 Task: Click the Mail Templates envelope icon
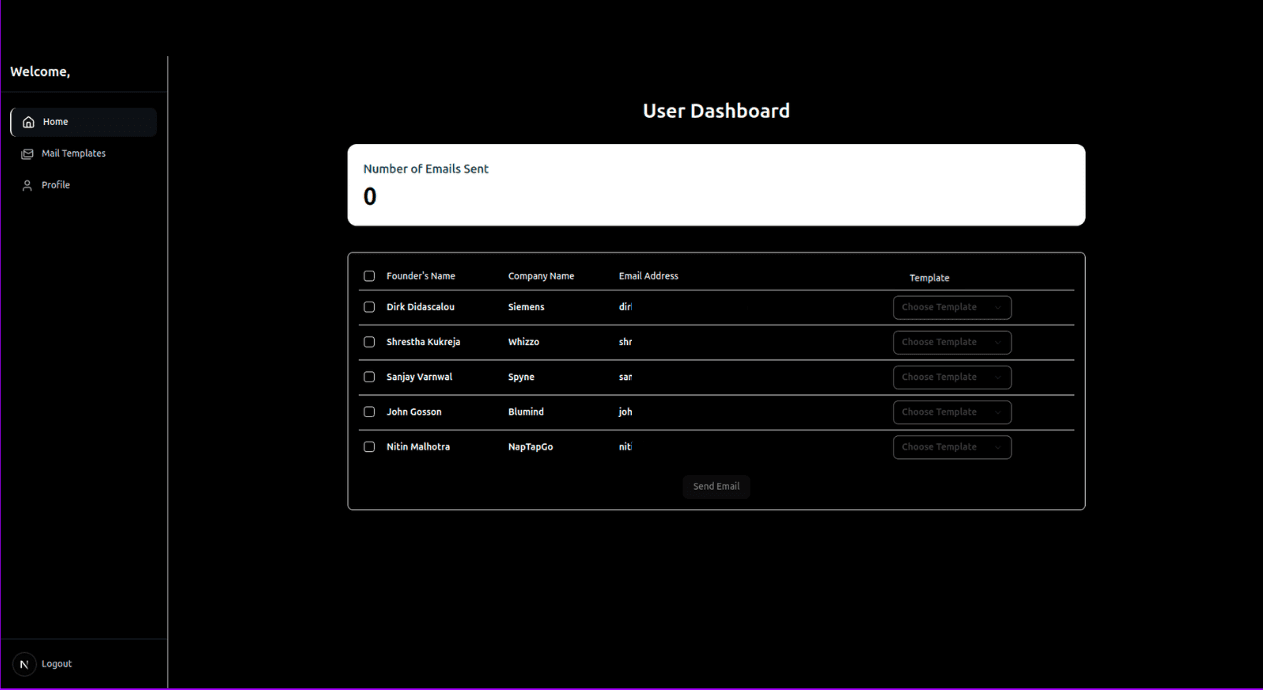pos(27,154)
